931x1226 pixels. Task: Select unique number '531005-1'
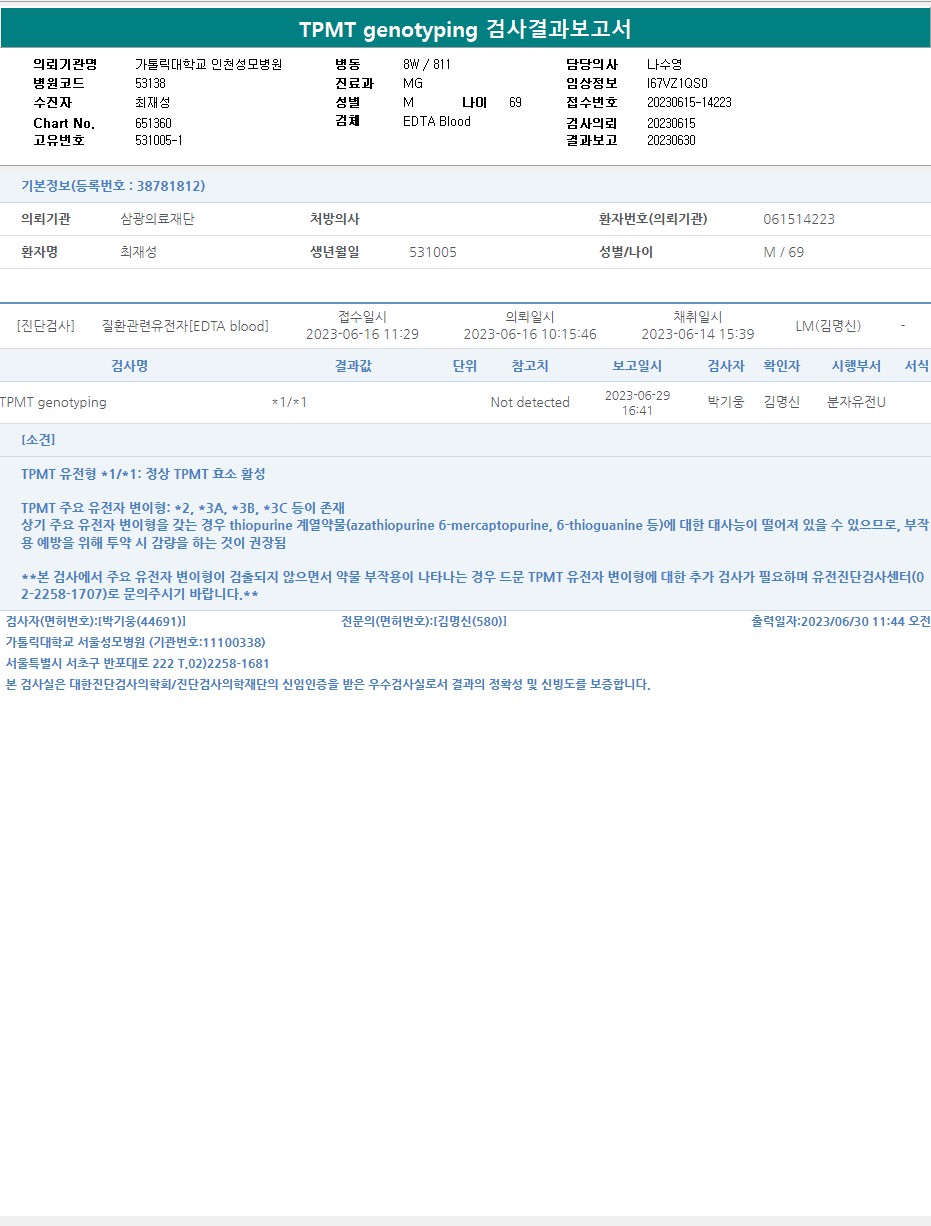pos(159,141)
